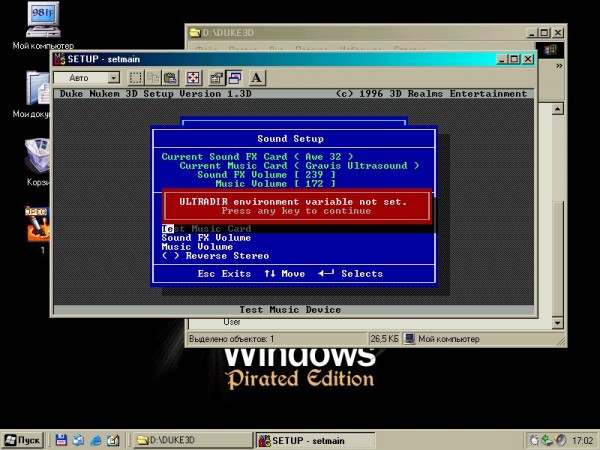
Task: Select the Sound FX Volume menu item
Action: pos(206,238)
